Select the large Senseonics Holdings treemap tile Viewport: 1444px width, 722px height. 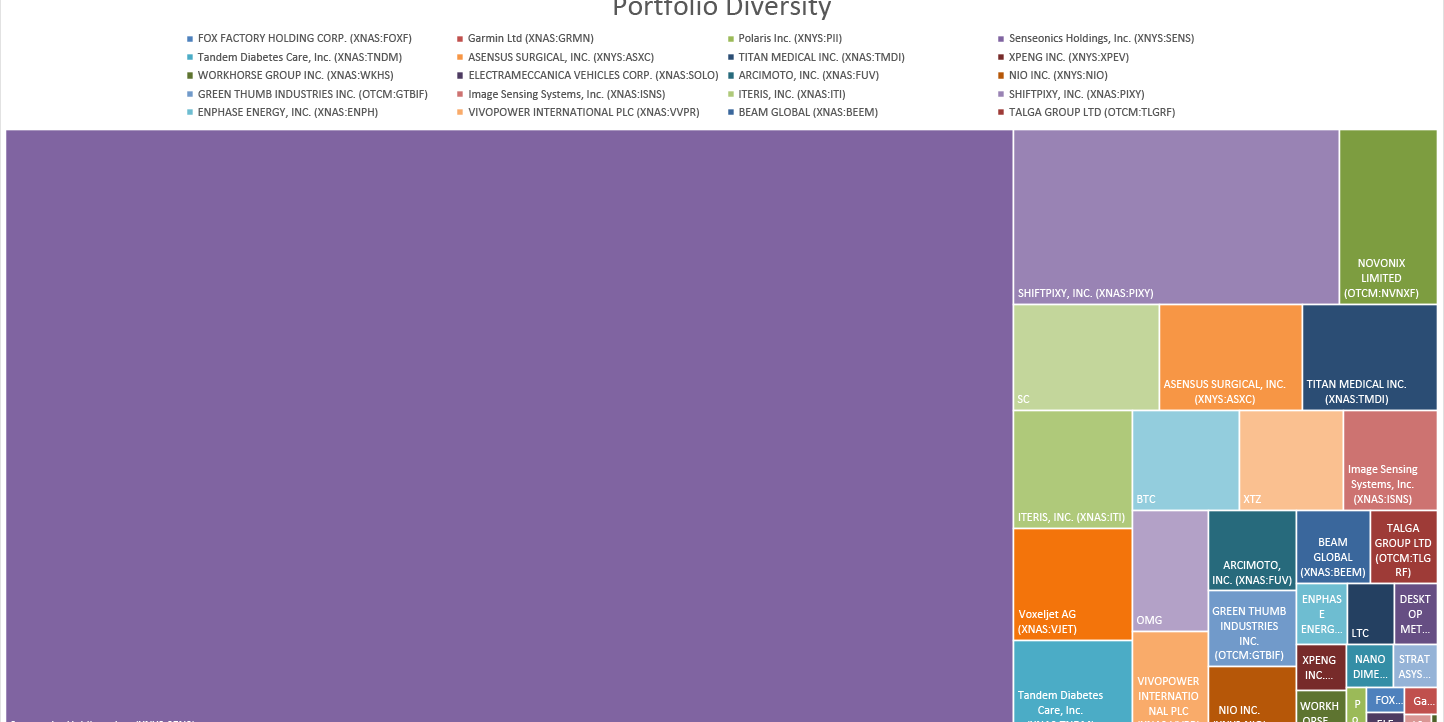click(x=509, y=425)
